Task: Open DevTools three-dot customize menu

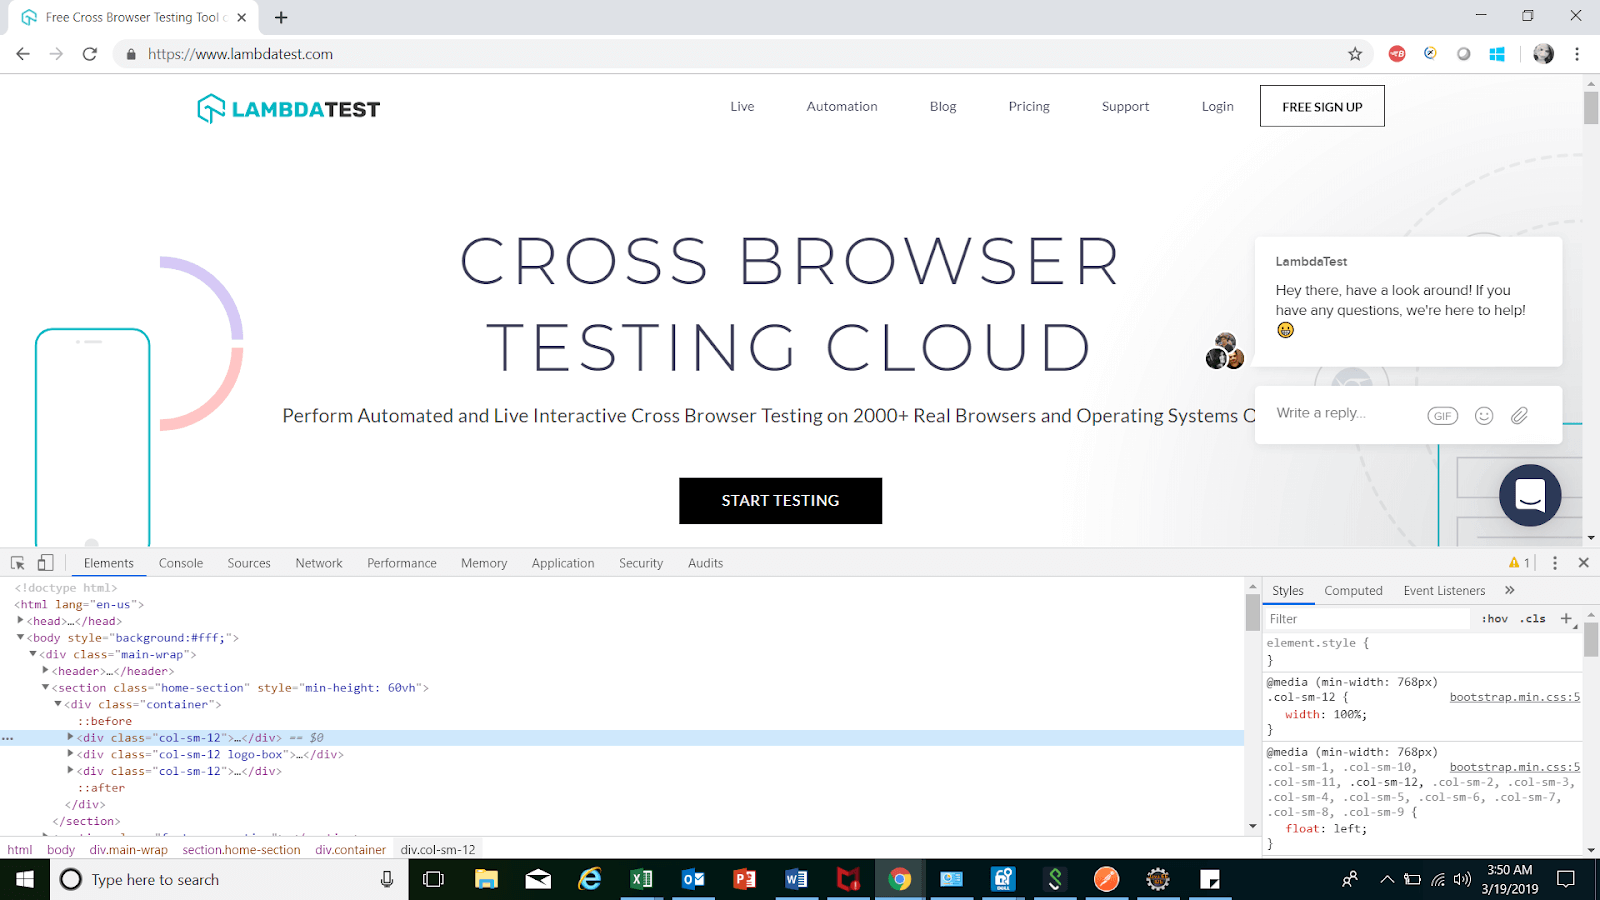Action: pos(1554,563)
